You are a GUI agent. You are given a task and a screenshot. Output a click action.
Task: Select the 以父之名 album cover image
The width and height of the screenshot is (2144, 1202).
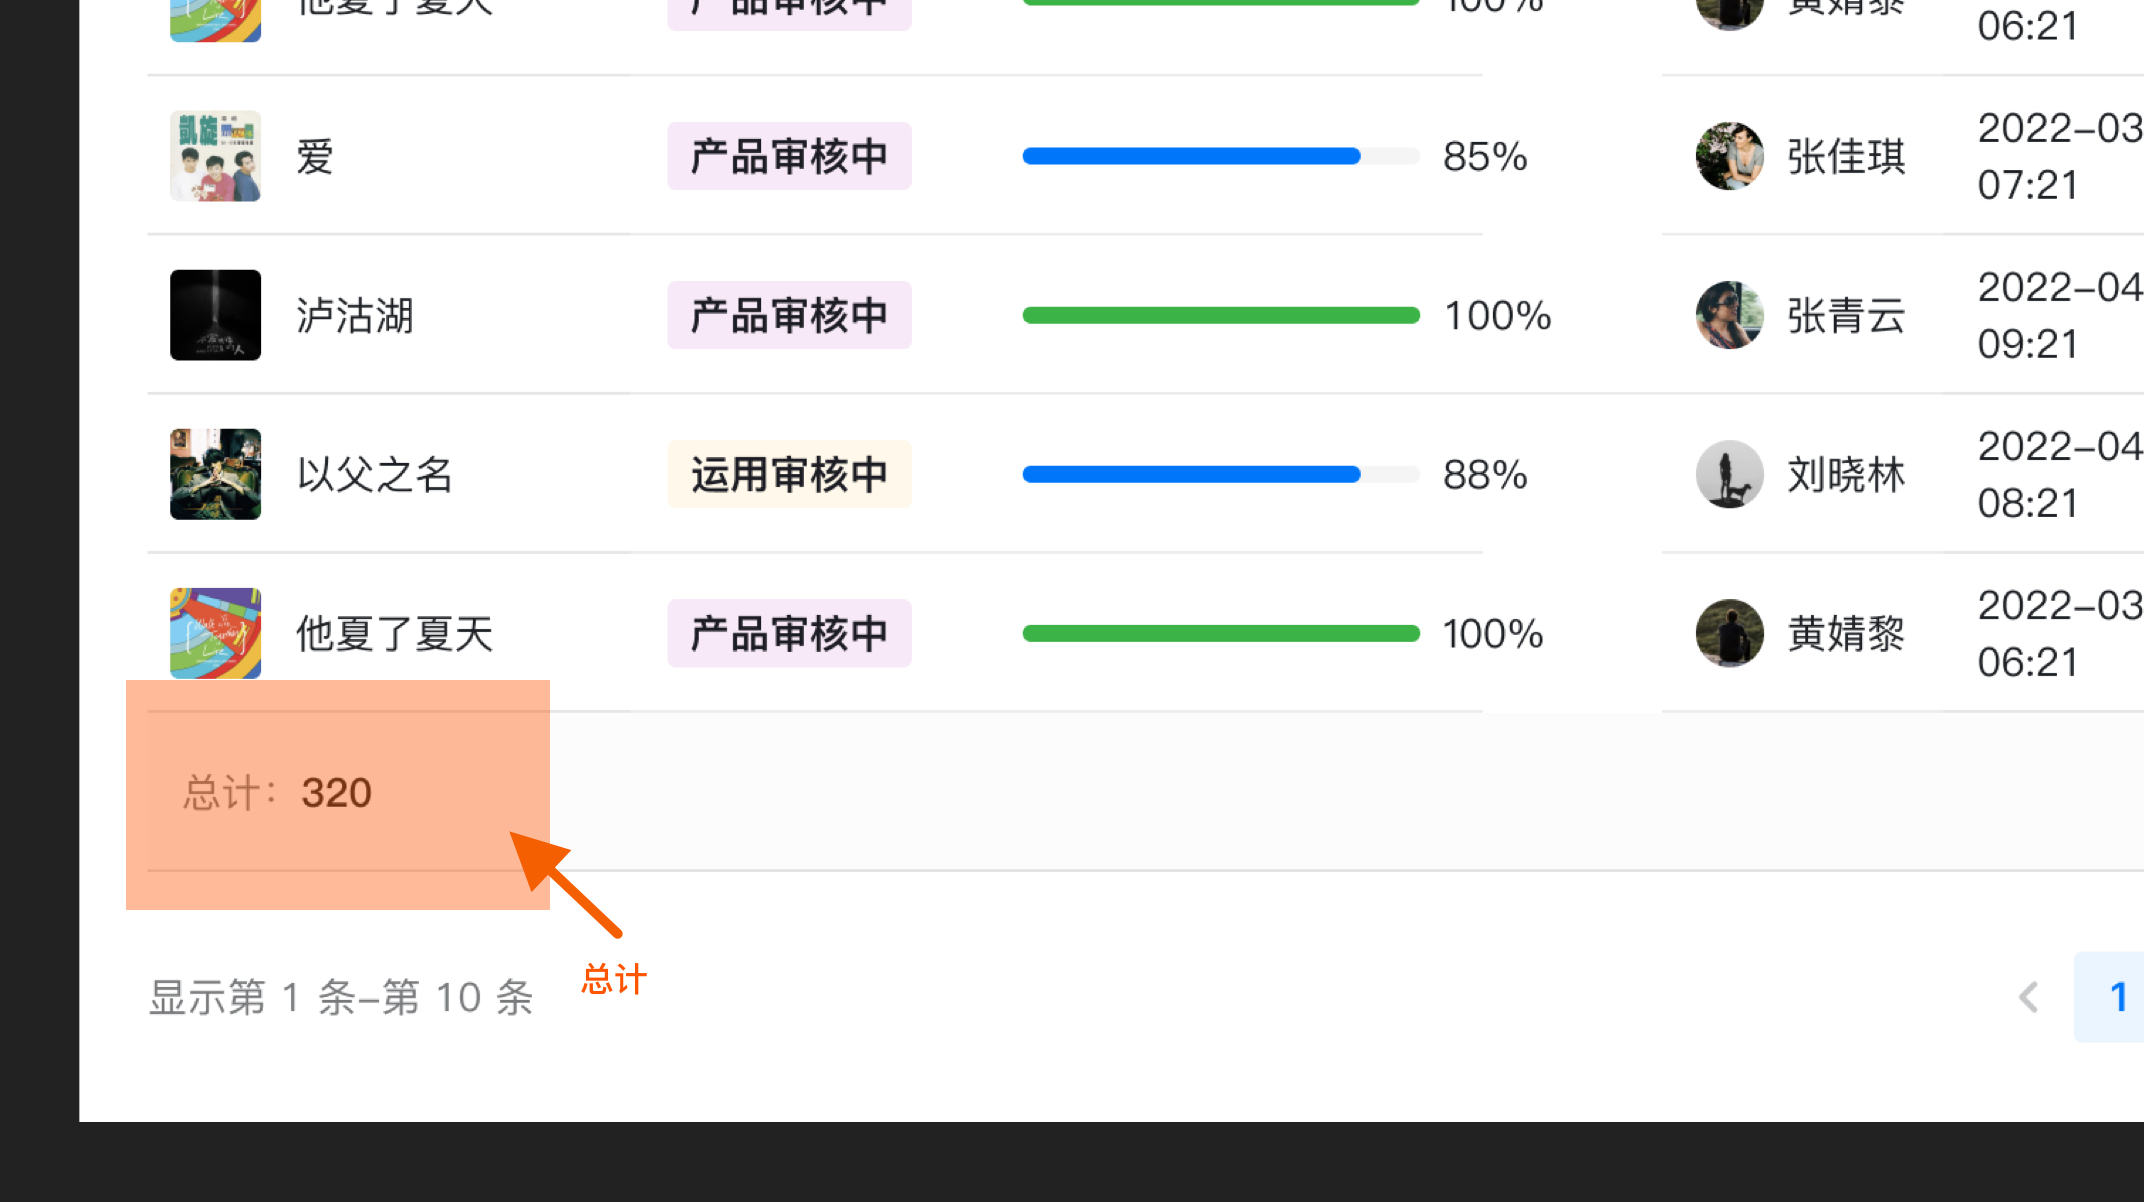[x=215, y=474]
